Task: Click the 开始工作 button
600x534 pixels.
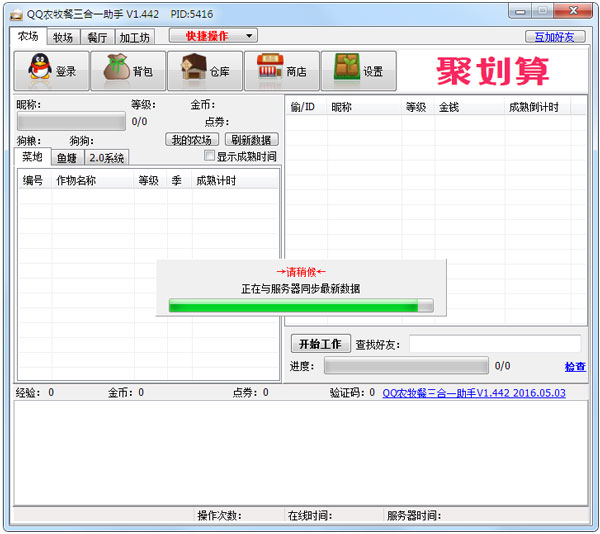Action: 321,344
